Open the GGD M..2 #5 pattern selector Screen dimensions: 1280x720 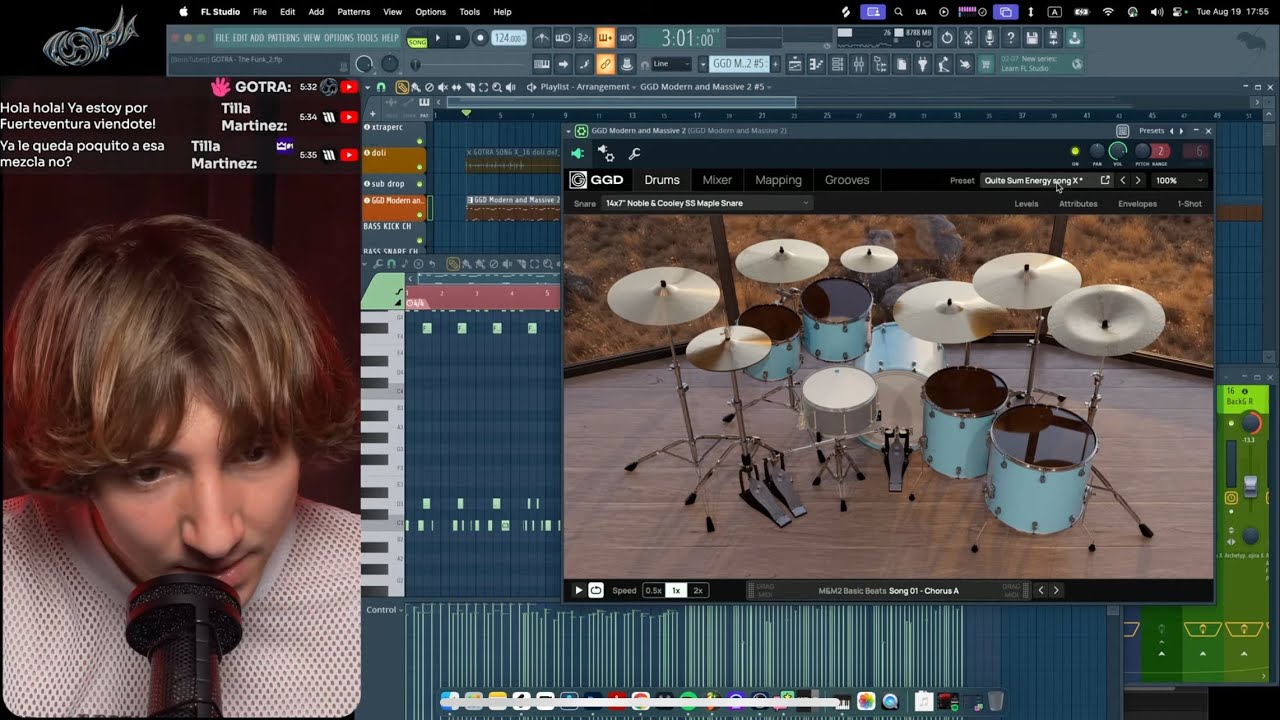tap(739, 64)
